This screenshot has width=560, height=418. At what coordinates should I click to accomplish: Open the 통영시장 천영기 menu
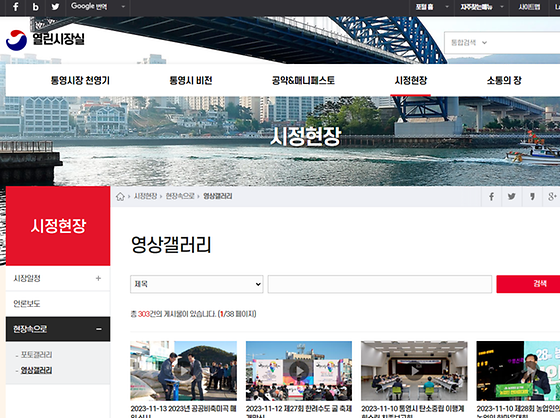tap(80, 80)
